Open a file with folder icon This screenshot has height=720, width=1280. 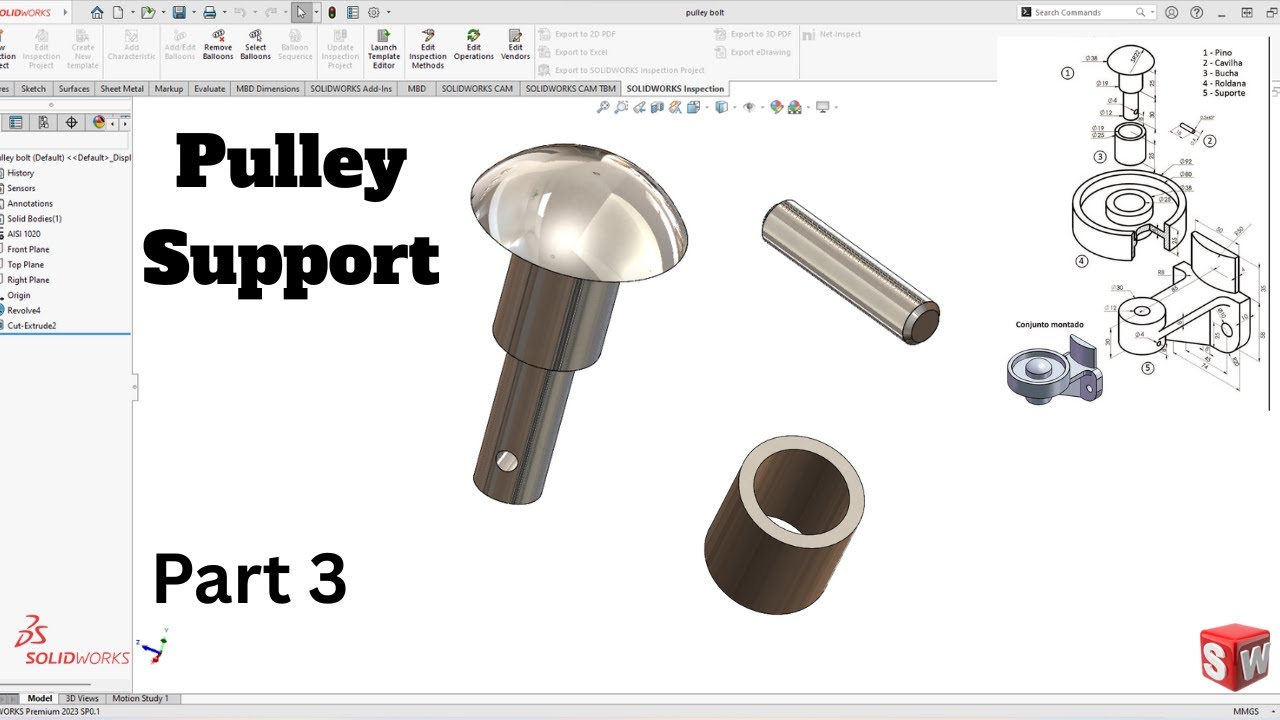[x=147, y=12]
